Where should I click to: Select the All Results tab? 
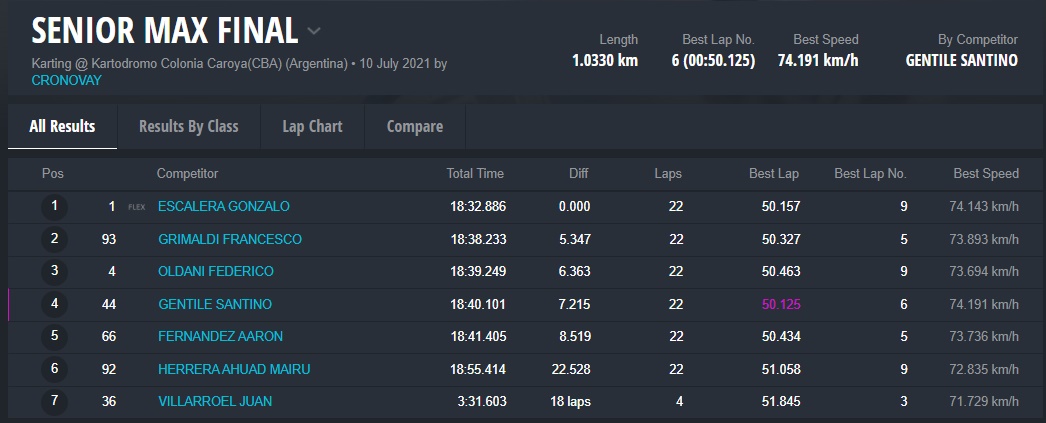[x=62, y=126]
